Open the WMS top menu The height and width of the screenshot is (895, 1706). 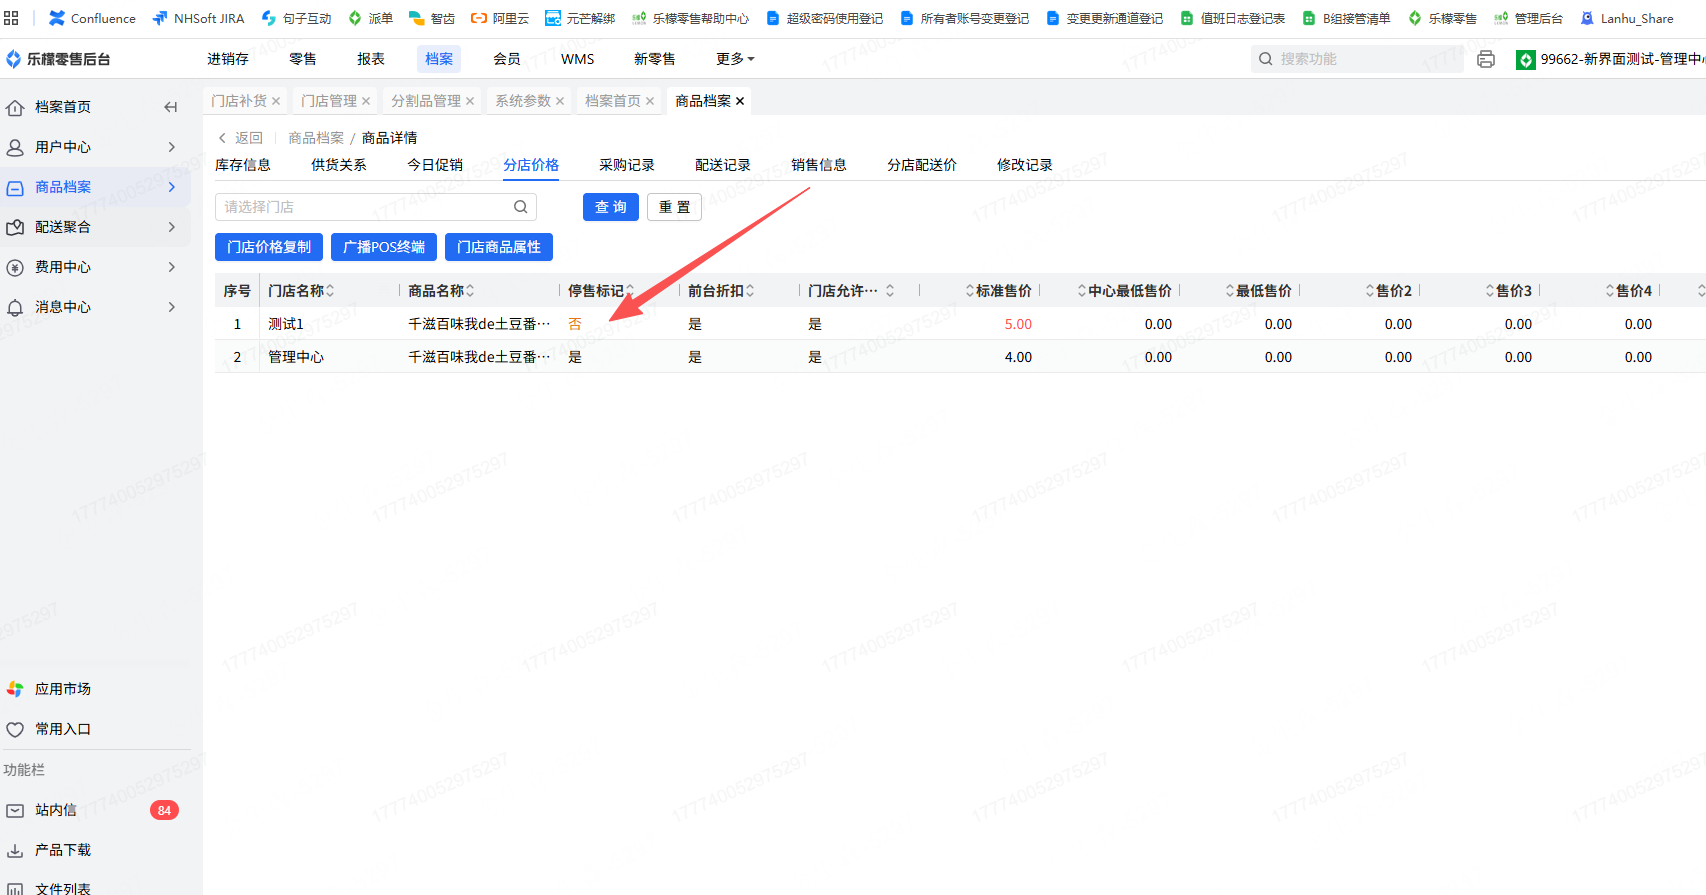coord(577,59)
